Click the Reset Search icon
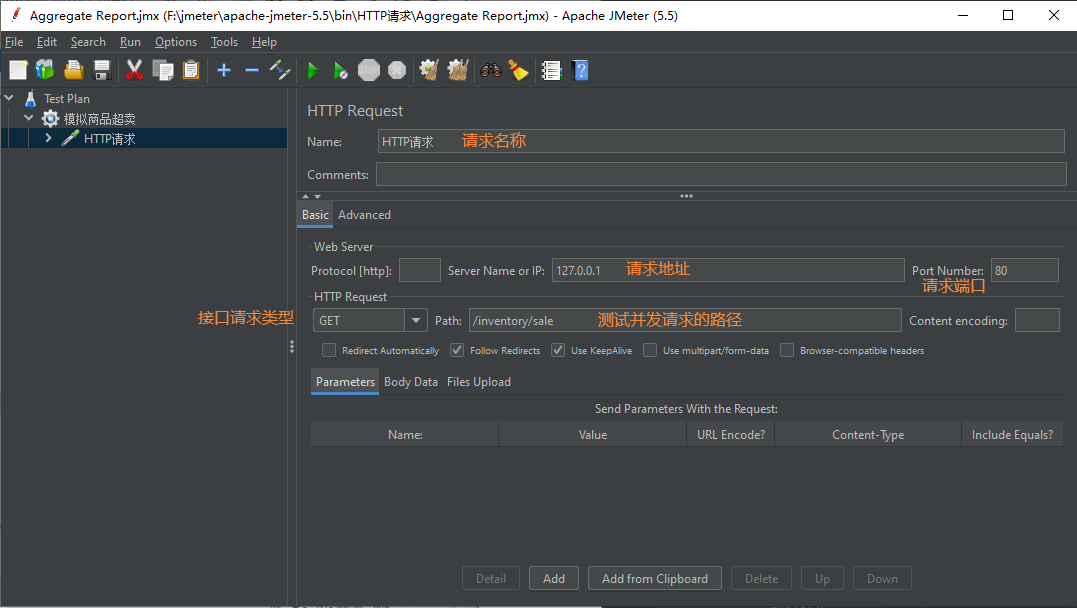1077x608 pixels. point(519,70)
